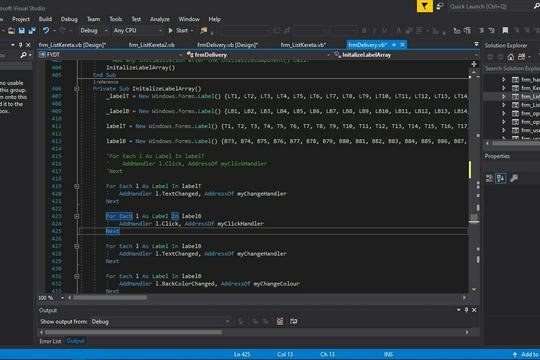
Task: Click the Open File toolbar icon
Action: 11,31
